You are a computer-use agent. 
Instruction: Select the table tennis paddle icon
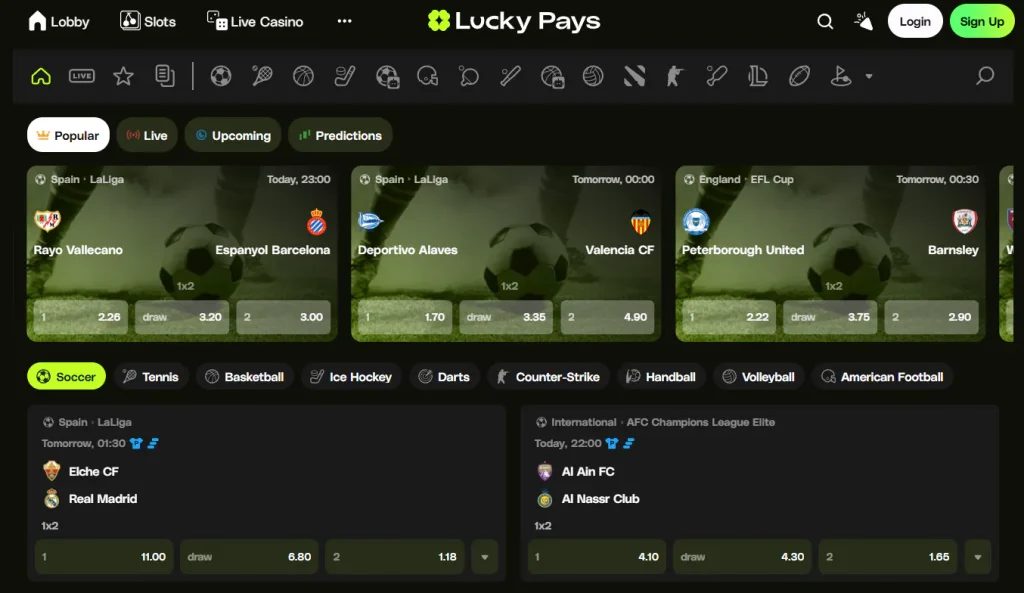468,76
